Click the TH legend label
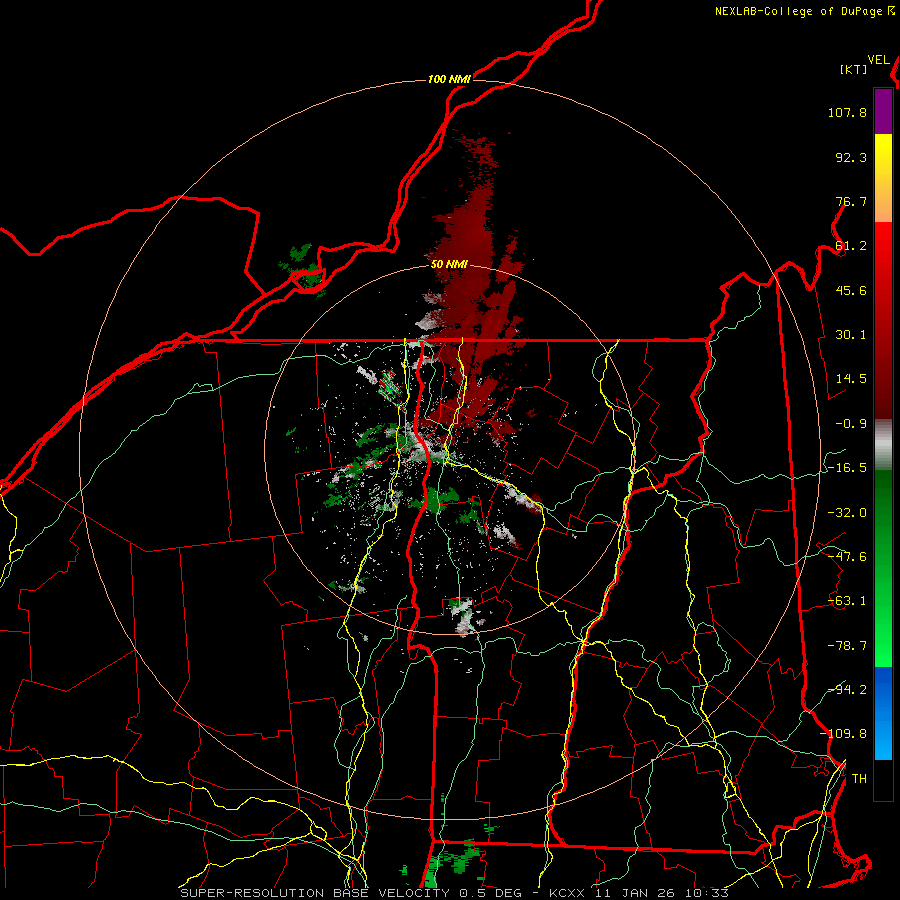Image resolution: width=900 pixels, height=900 pixels. pos(859,779)
